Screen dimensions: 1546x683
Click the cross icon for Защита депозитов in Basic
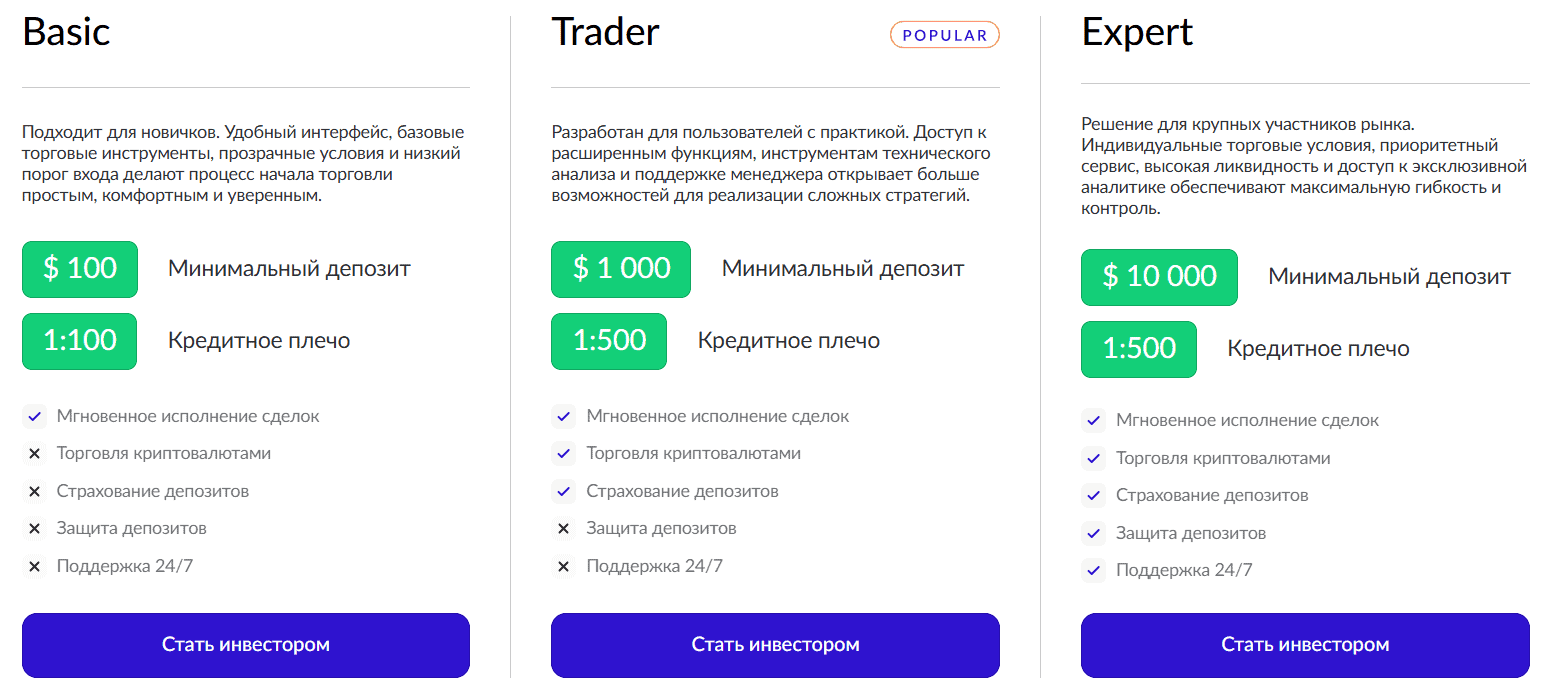36,528
